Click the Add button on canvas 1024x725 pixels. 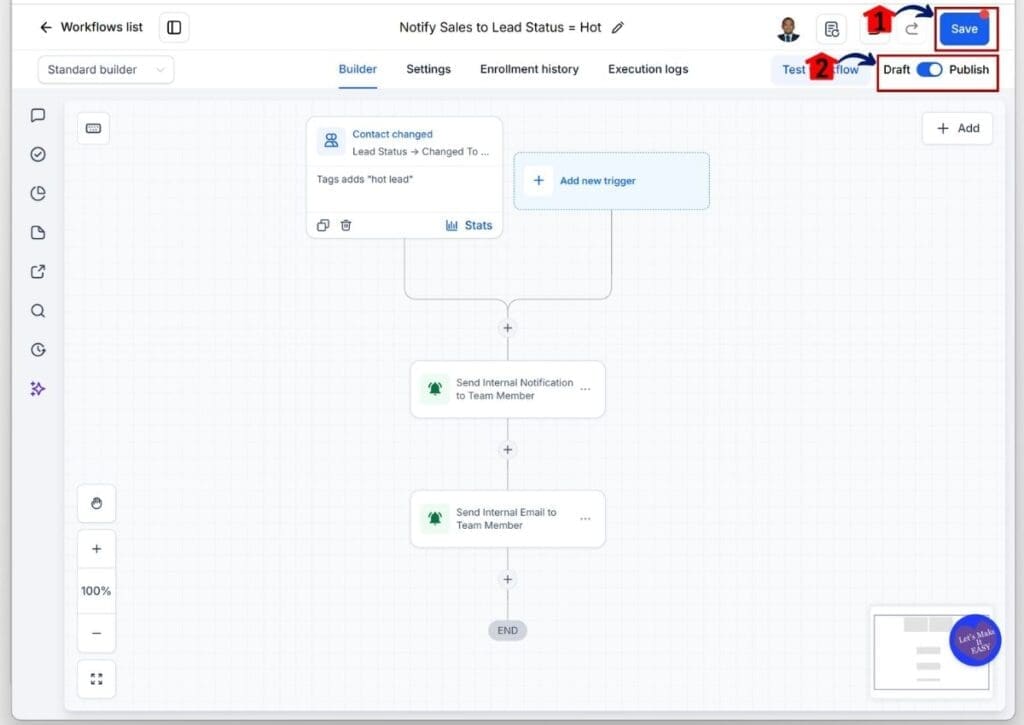[957, 128]
